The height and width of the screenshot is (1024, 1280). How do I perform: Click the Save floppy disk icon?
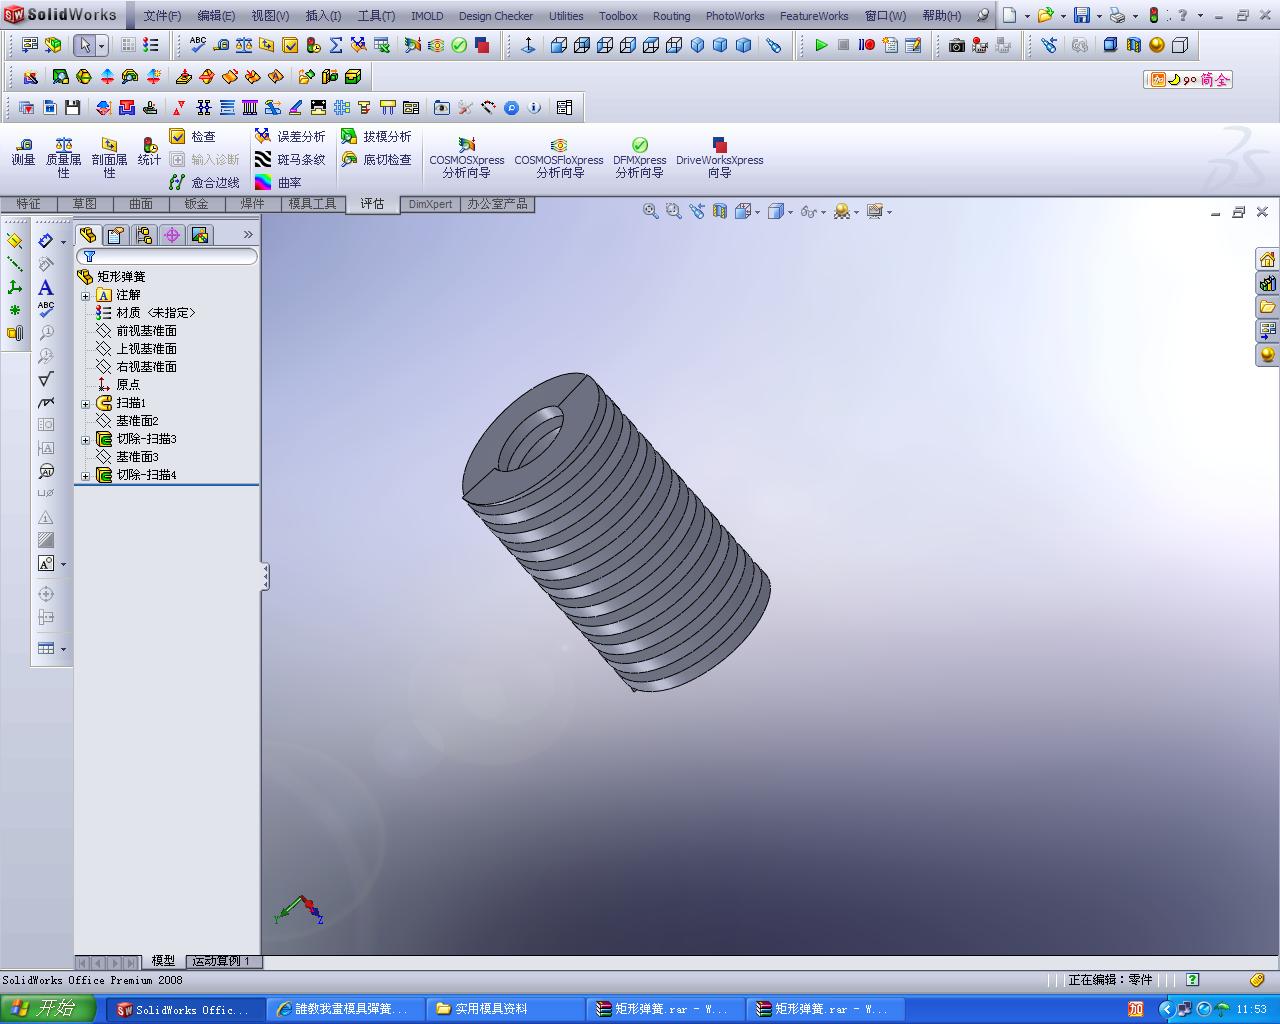coord(1082,15)
